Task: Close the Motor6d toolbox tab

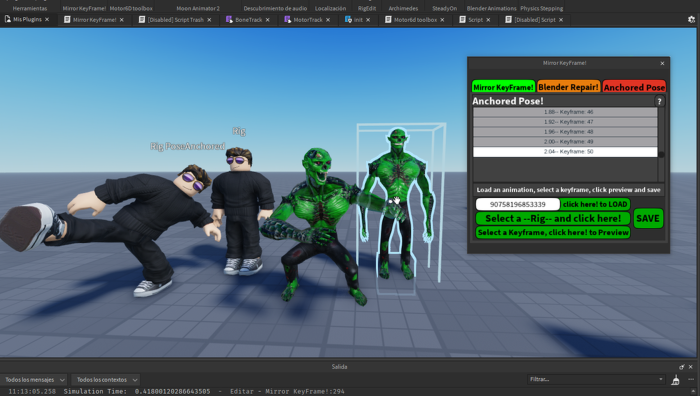Action: tap(442, 20)
